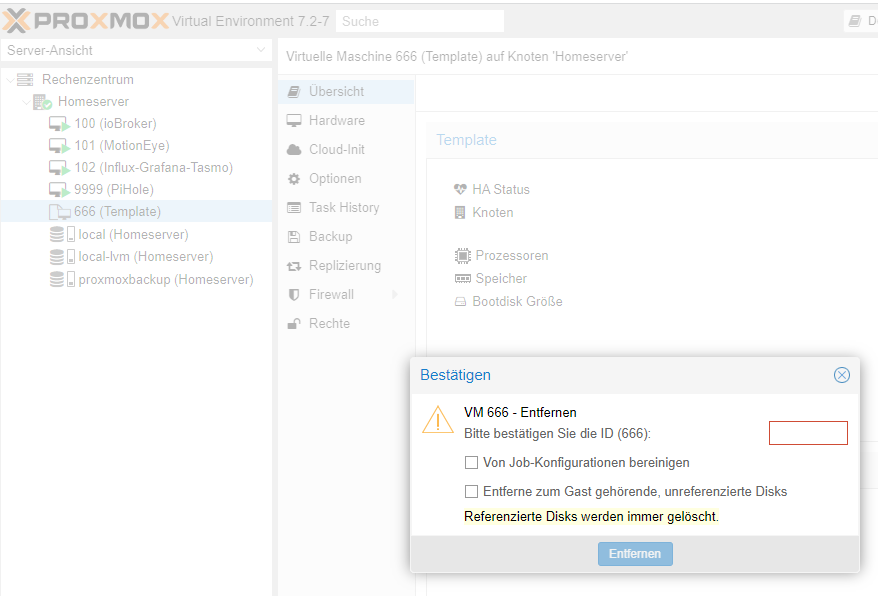The width and height of the screenshot is (878, 596).
Task: Click the local-lvm storage icon
Action: coord(62,257)
